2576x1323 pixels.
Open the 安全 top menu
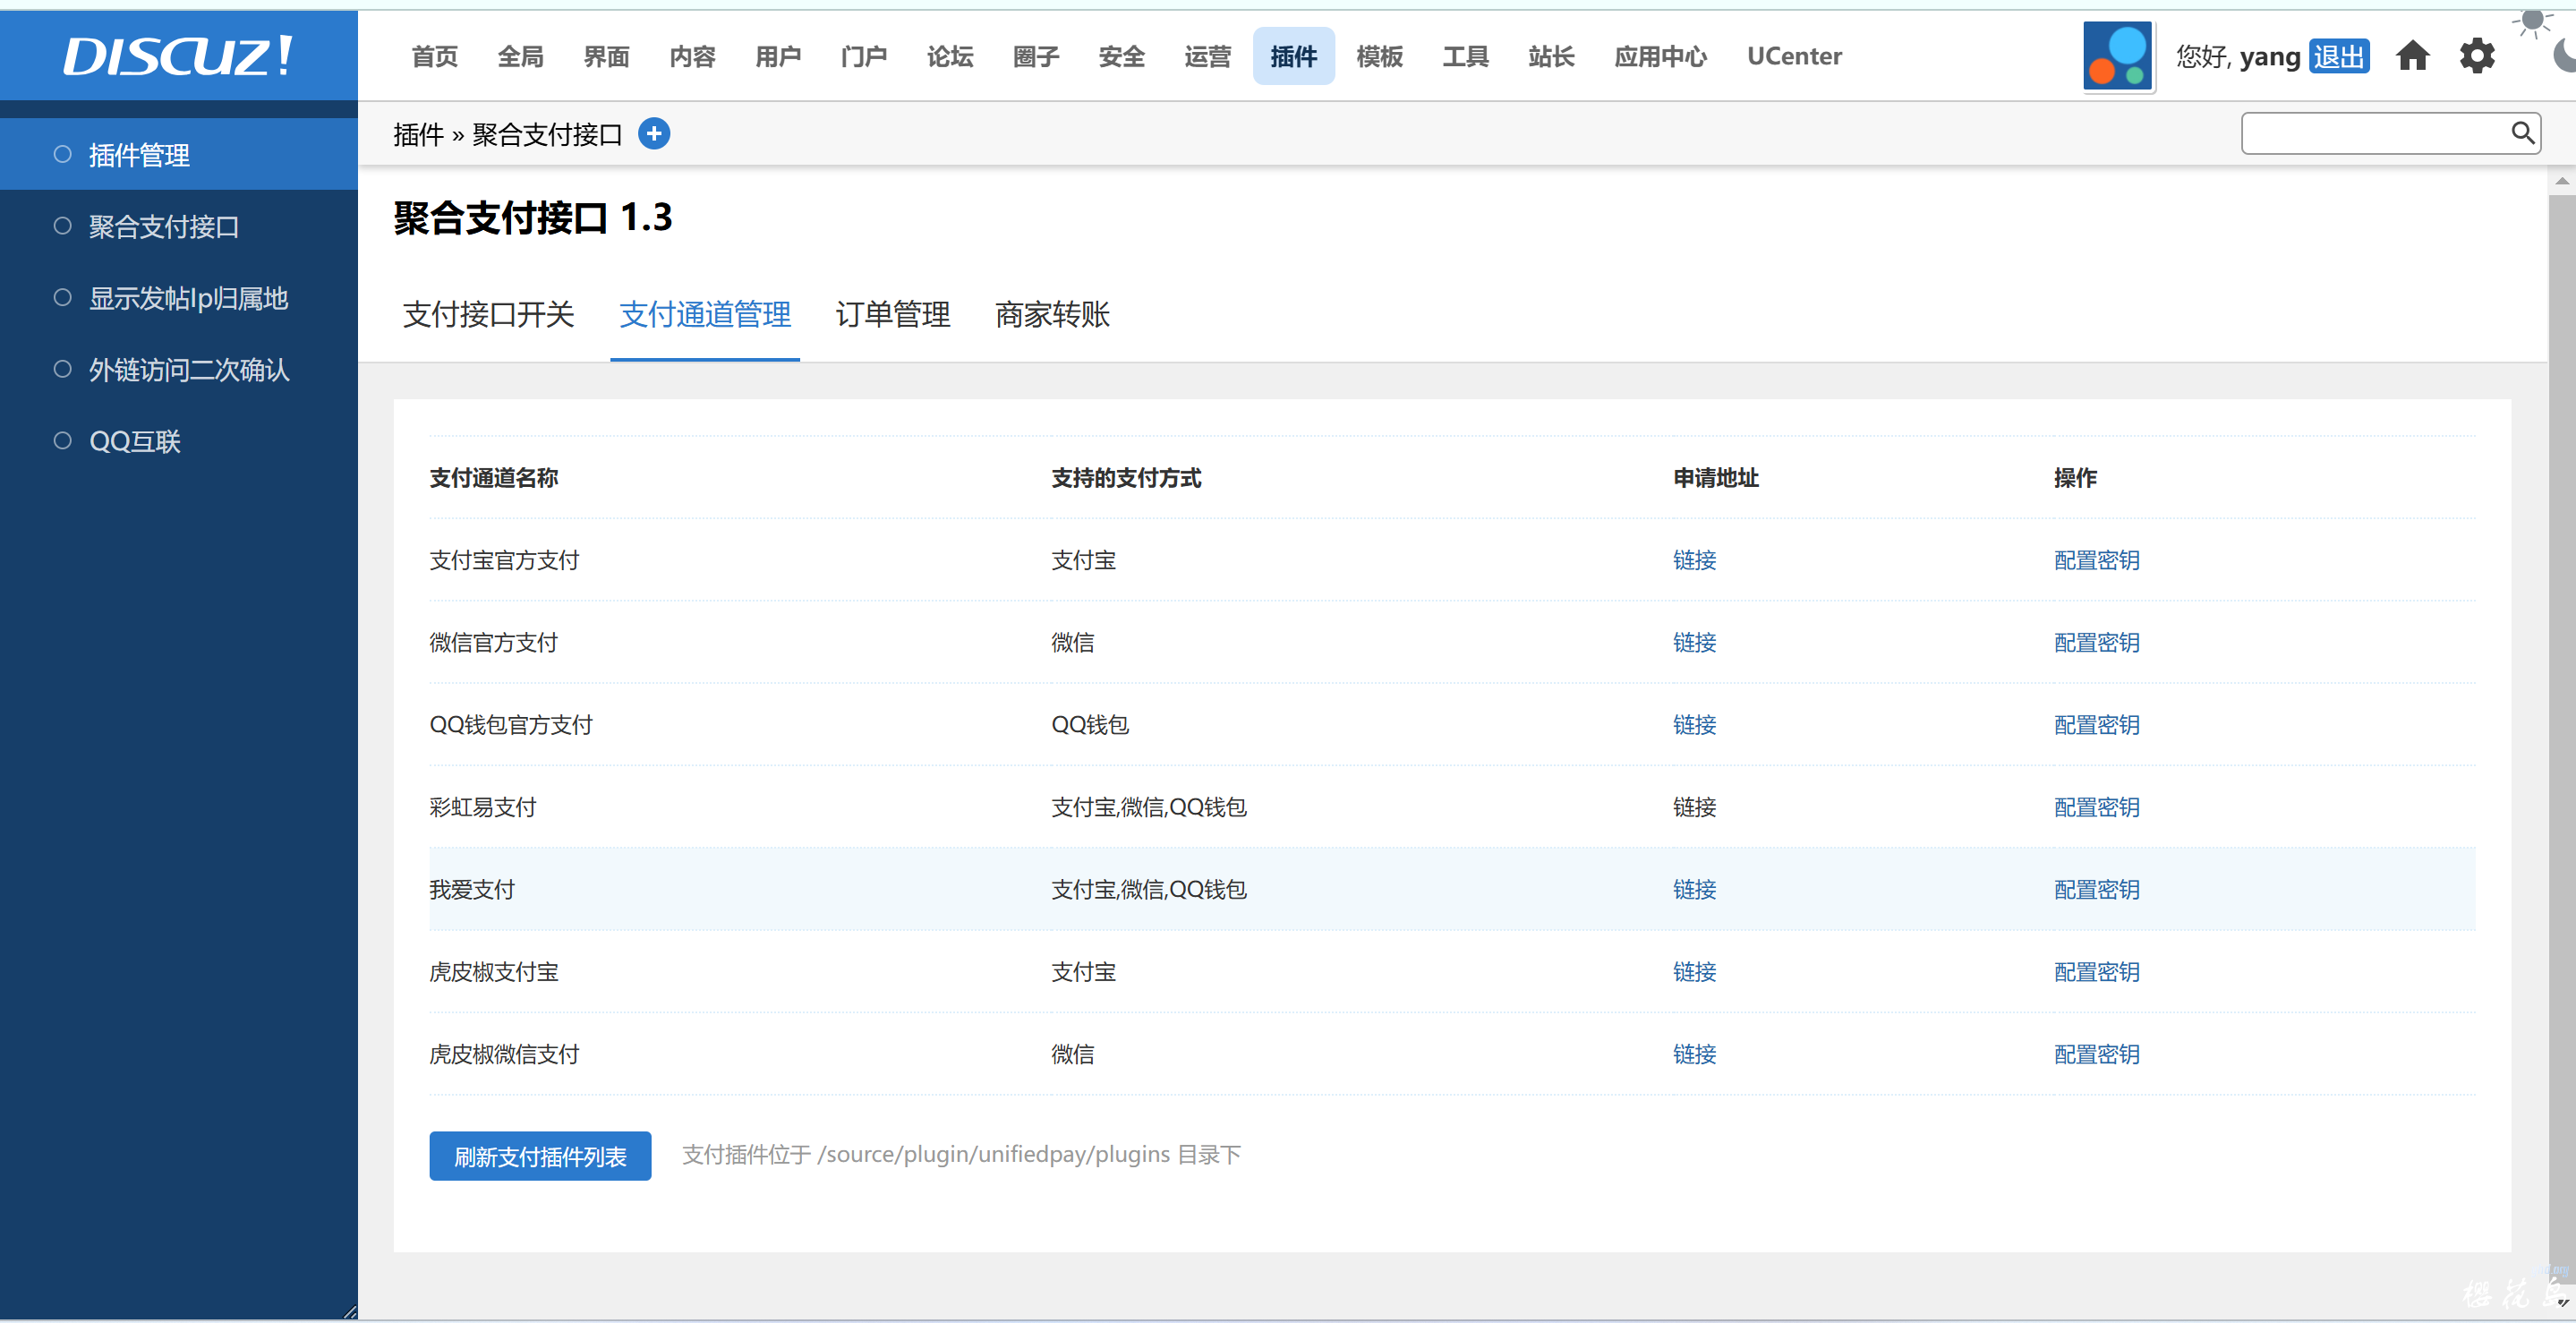[1122, 57]
